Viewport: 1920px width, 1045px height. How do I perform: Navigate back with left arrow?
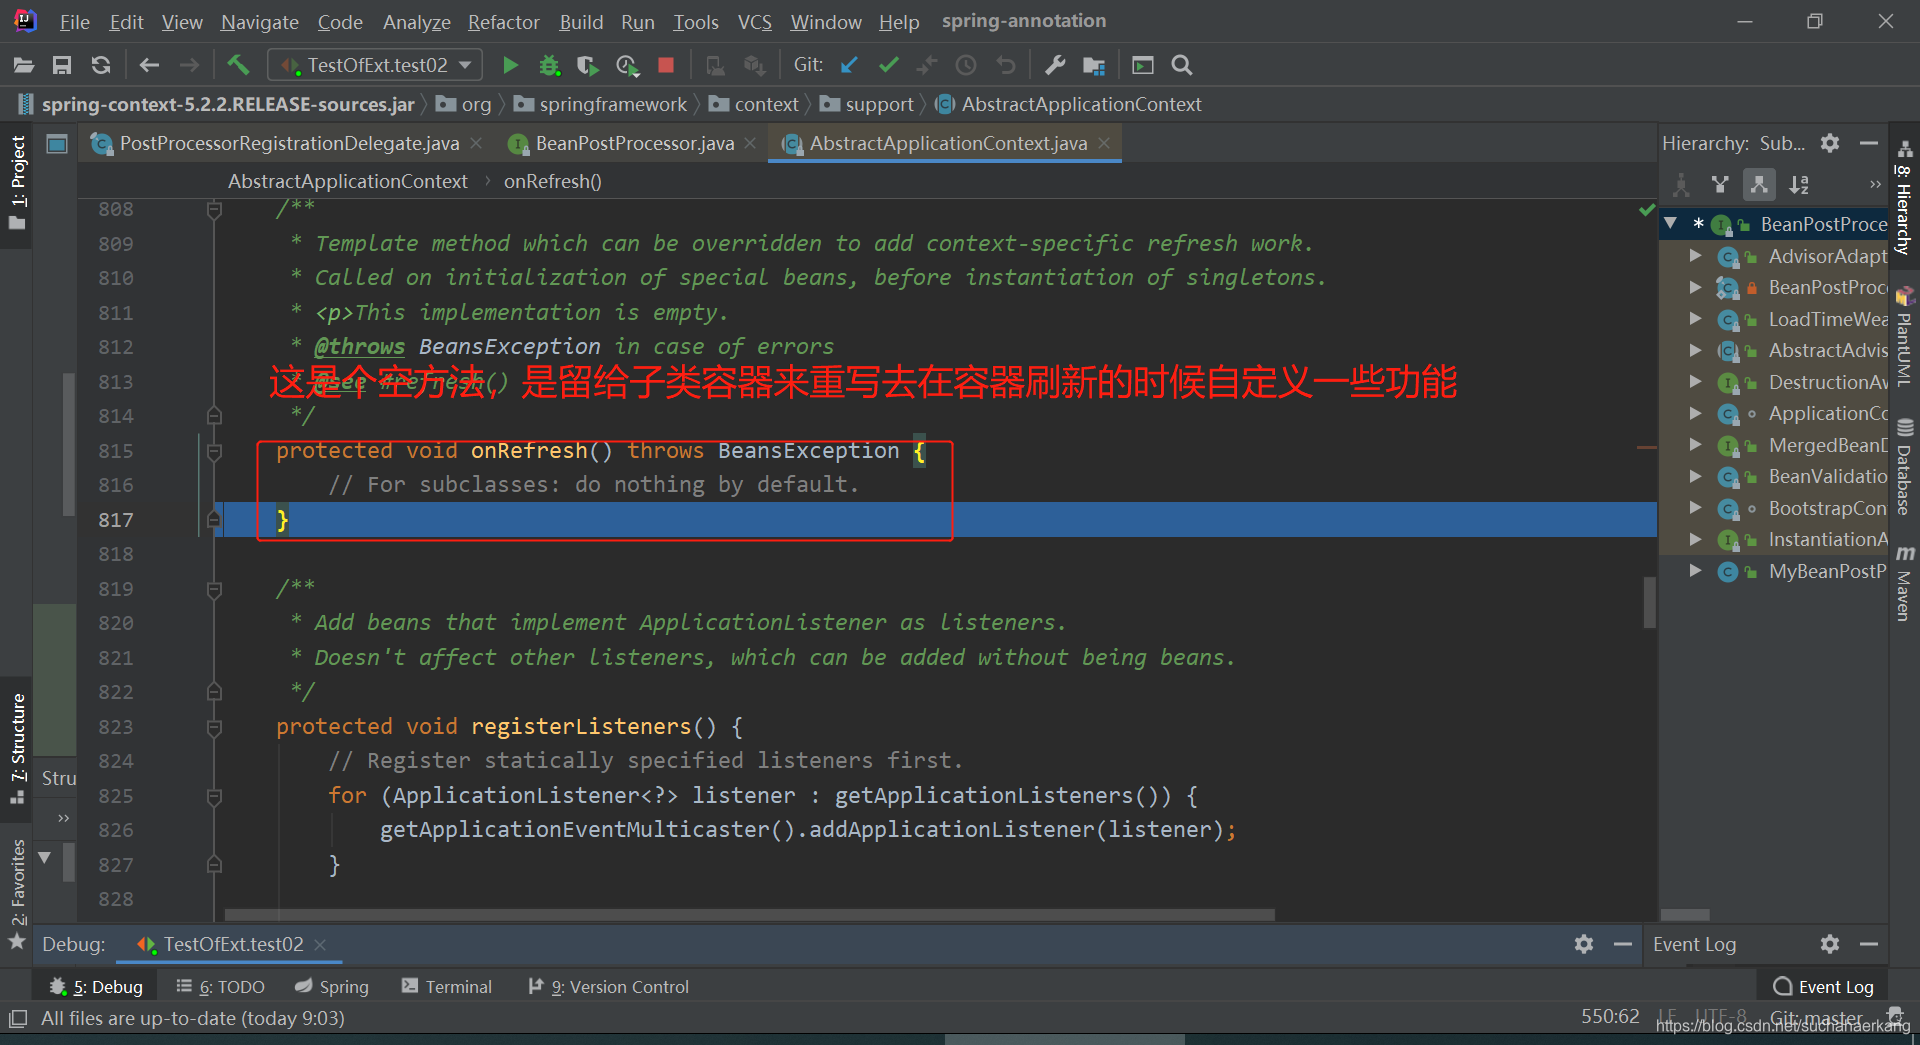[x=149, y=65]
